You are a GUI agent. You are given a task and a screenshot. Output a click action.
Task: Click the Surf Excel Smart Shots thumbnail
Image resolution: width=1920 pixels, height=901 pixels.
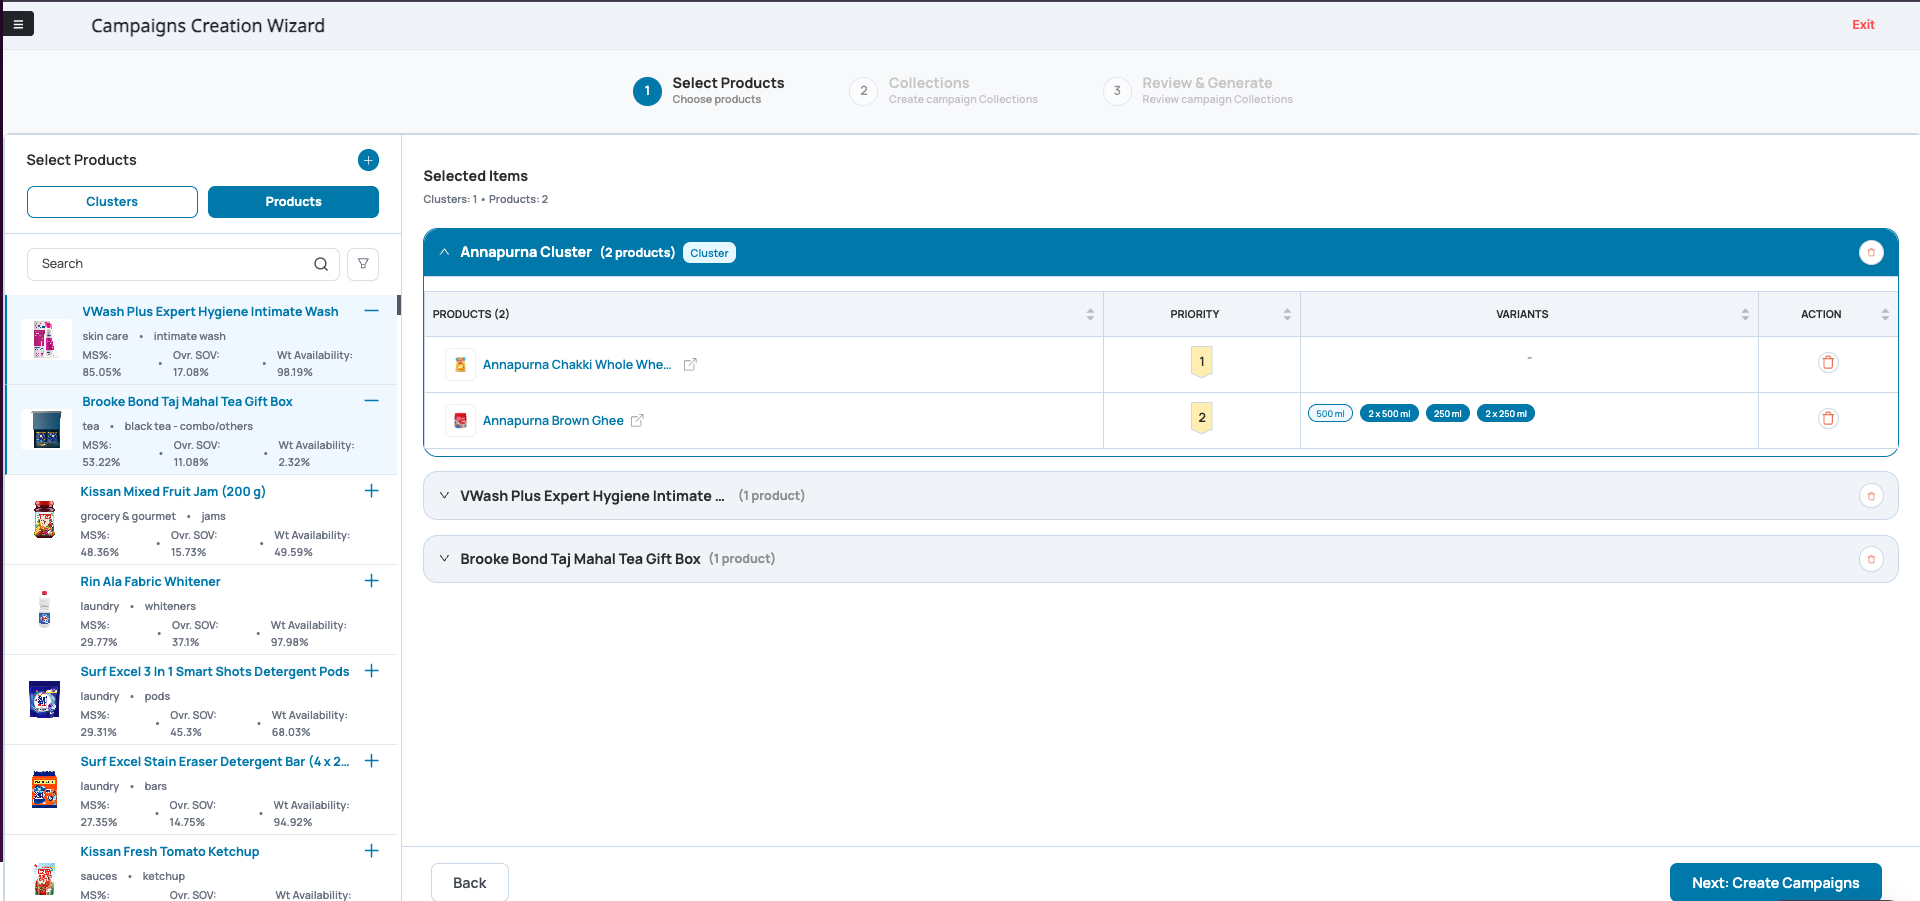[44, 699]
